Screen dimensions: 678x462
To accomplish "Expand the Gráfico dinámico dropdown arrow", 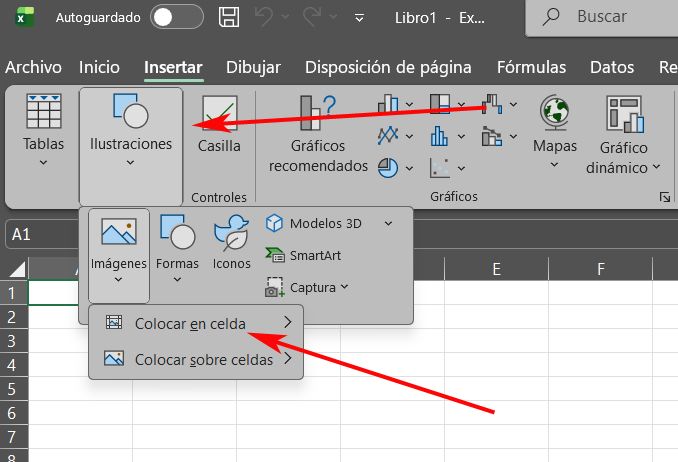I will coord(656,167).
